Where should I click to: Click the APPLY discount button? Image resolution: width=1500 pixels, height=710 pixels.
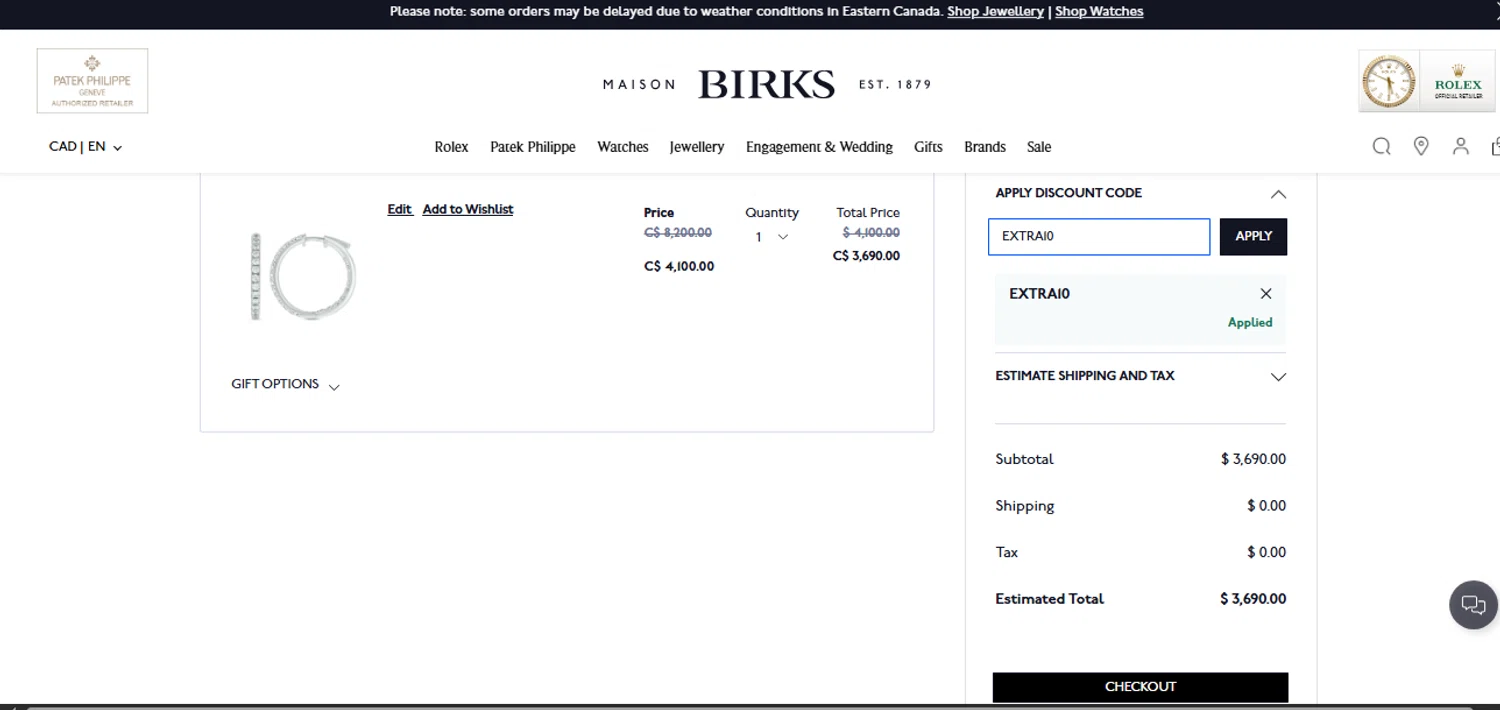(1253, 237)
